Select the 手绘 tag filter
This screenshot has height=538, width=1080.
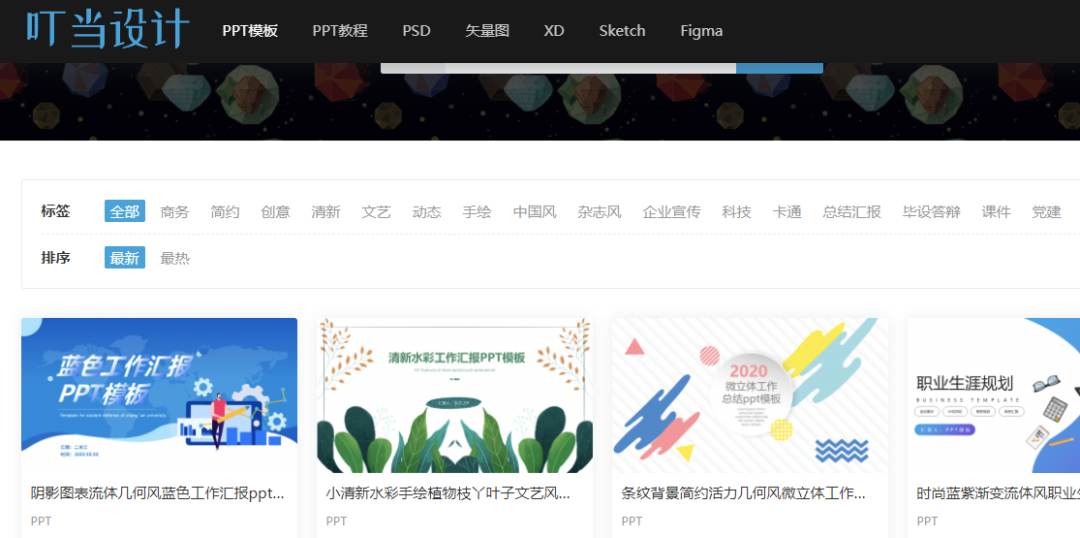click(x=477, y=211)
